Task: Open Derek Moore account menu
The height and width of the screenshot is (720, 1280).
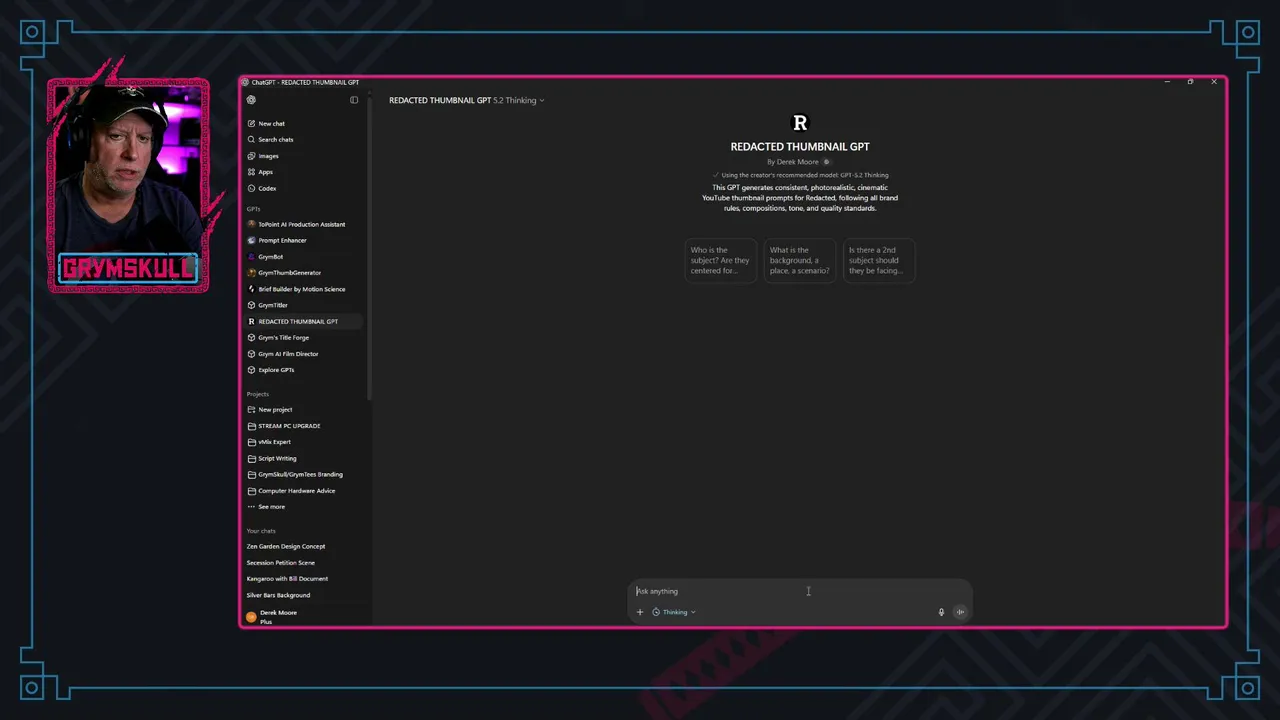Action: pos(303,616)
